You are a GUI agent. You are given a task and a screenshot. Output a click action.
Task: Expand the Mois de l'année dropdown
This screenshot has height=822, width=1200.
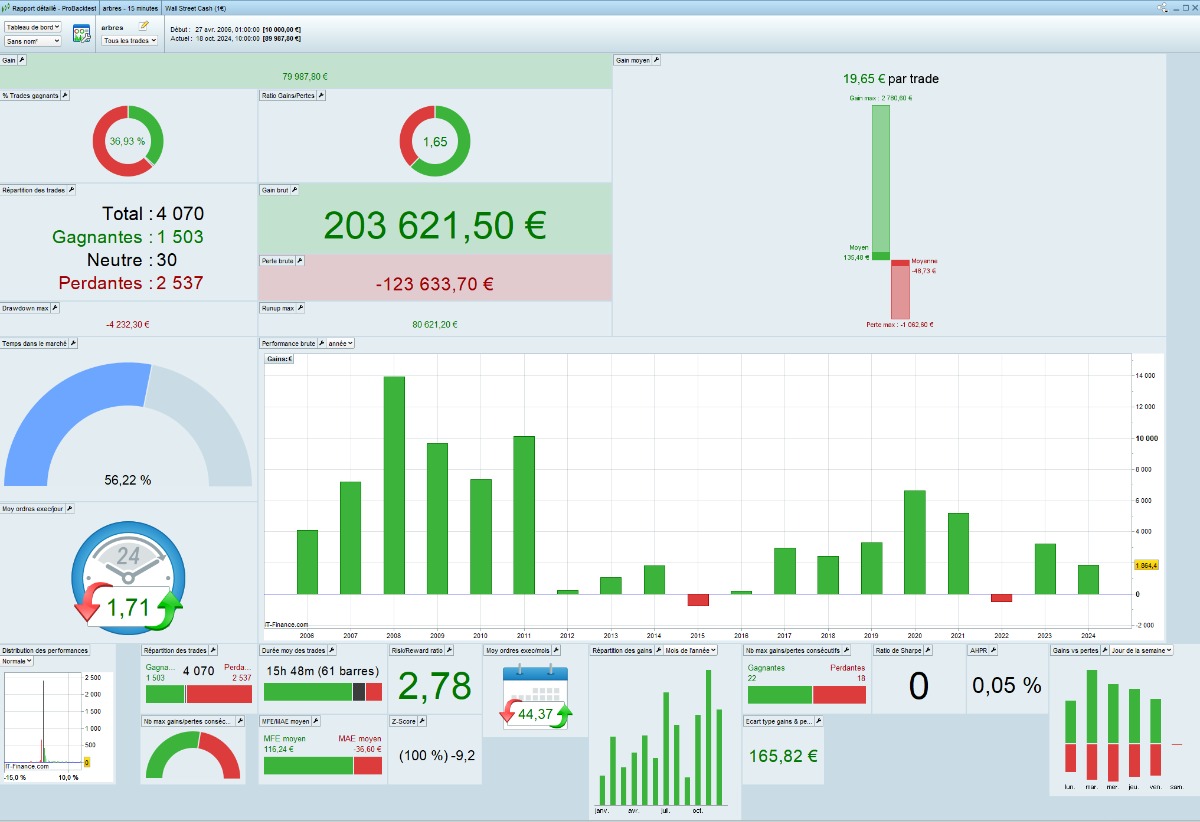691,650
